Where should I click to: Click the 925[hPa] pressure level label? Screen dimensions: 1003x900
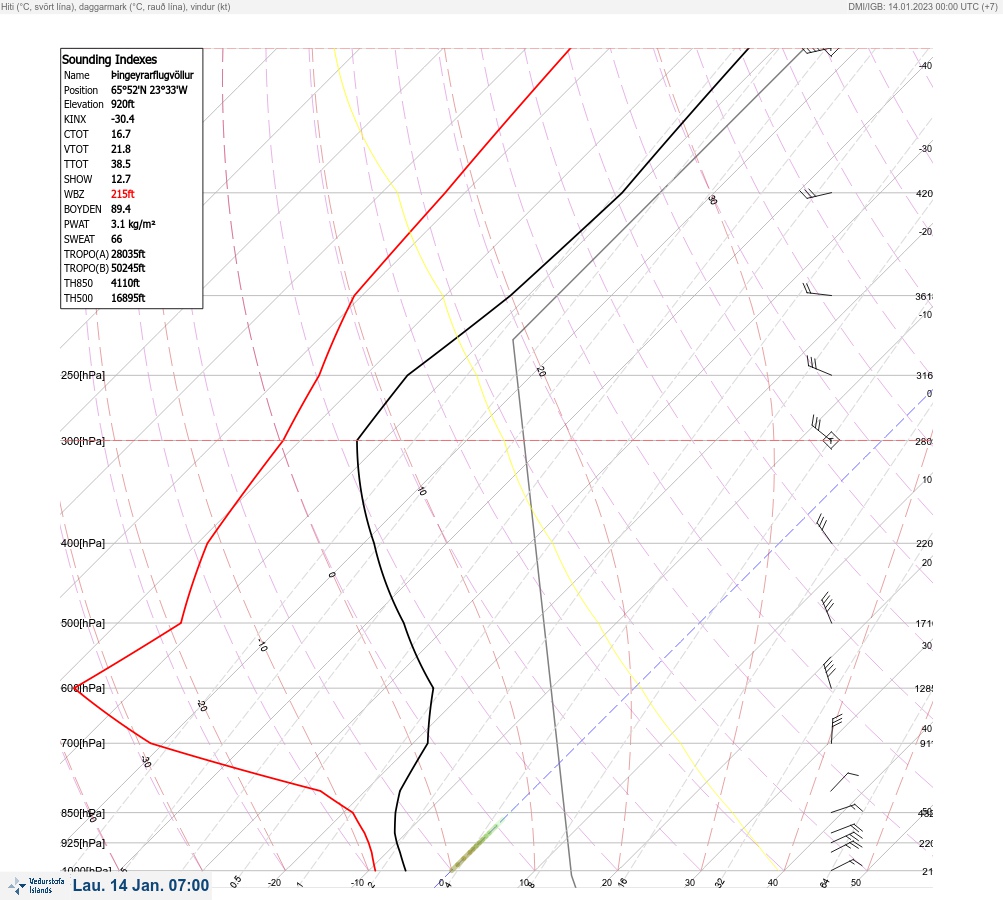(x=83, y=843)
